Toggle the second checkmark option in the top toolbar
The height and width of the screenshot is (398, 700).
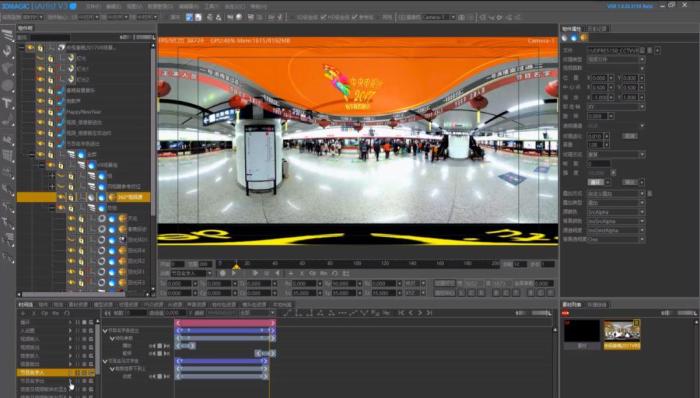(354, 17)
